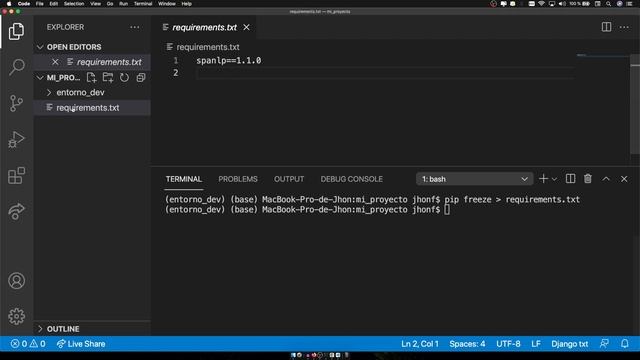Viewport: 640px width, 360px height.
Task: Open the Search view in activity bar
Action: 16,67
